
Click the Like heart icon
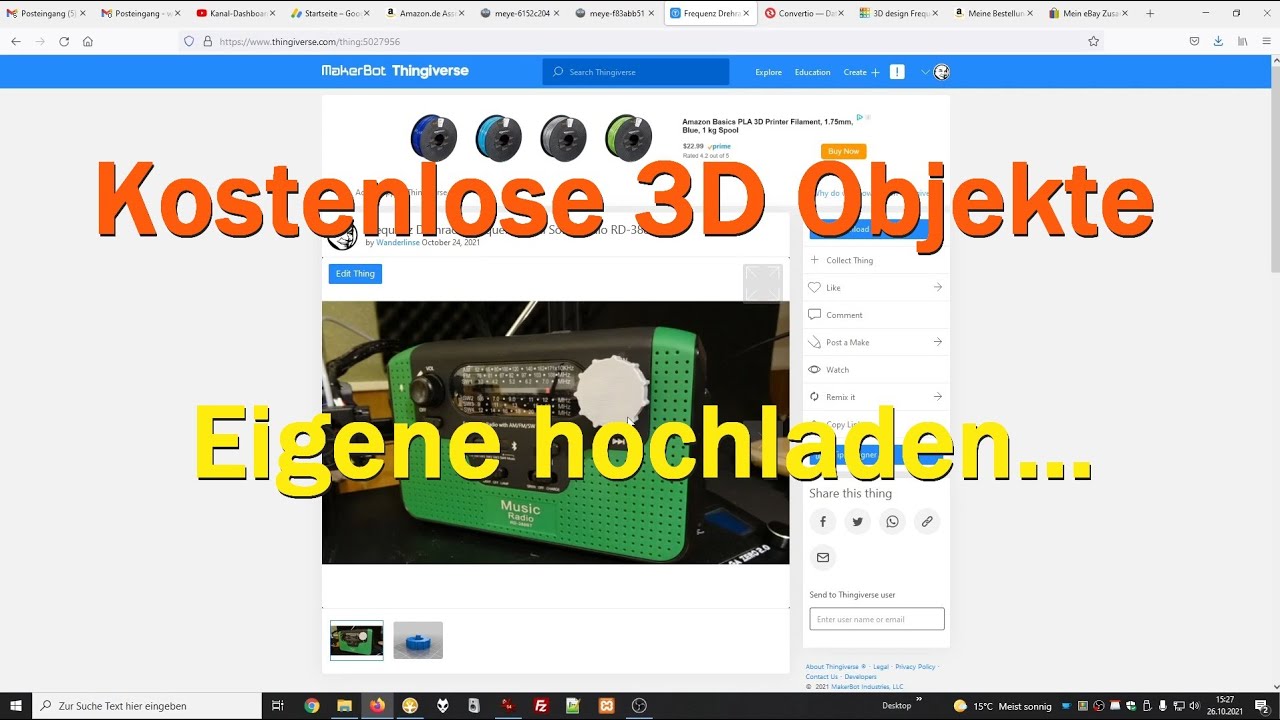[814, 288]
